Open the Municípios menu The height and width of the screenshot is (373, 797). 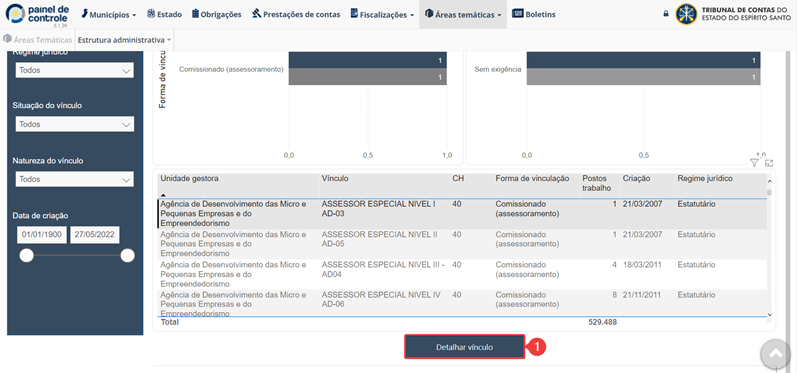click(108, 15)
